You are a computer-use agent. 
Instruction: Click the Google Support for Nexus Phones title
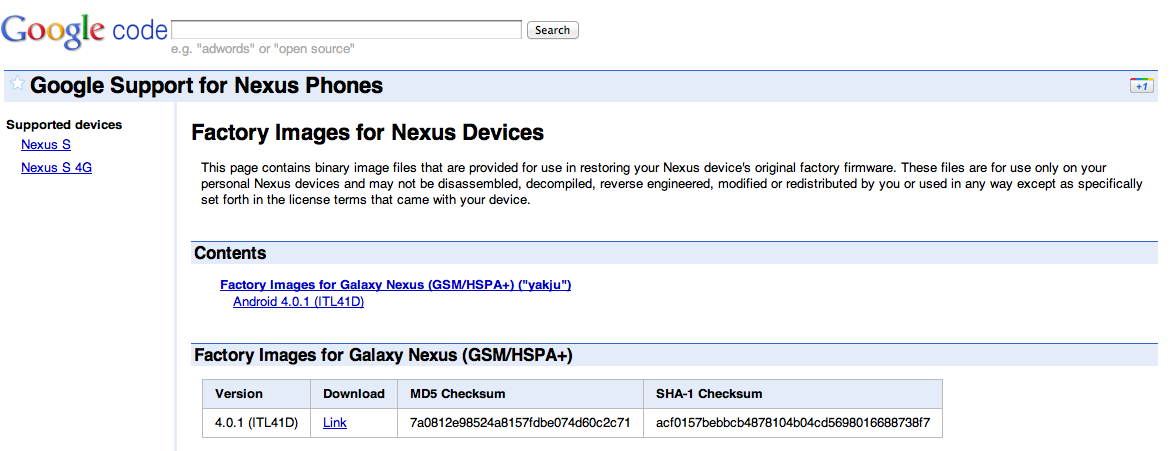pyautogui.click(x=207, y=86)
